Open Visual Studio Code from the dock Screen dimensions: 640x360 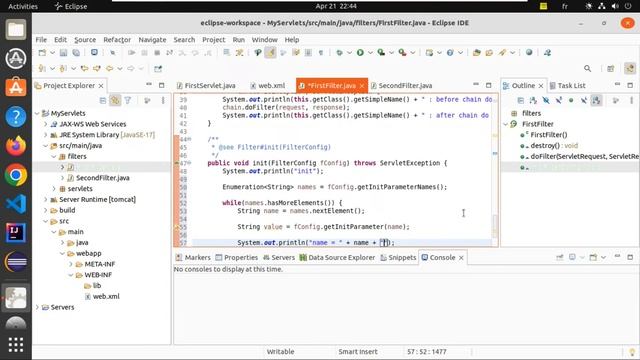(x=16, y=204)
